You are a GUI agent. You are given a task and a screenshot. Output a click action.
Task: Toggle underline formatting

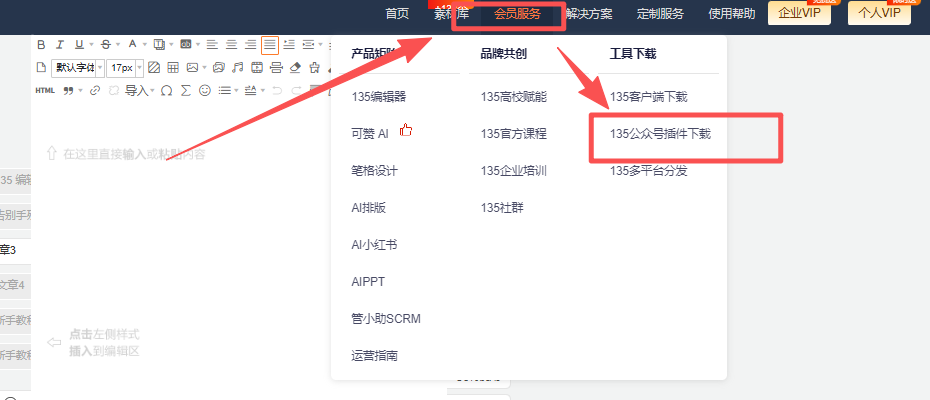[x=79, y=45]
